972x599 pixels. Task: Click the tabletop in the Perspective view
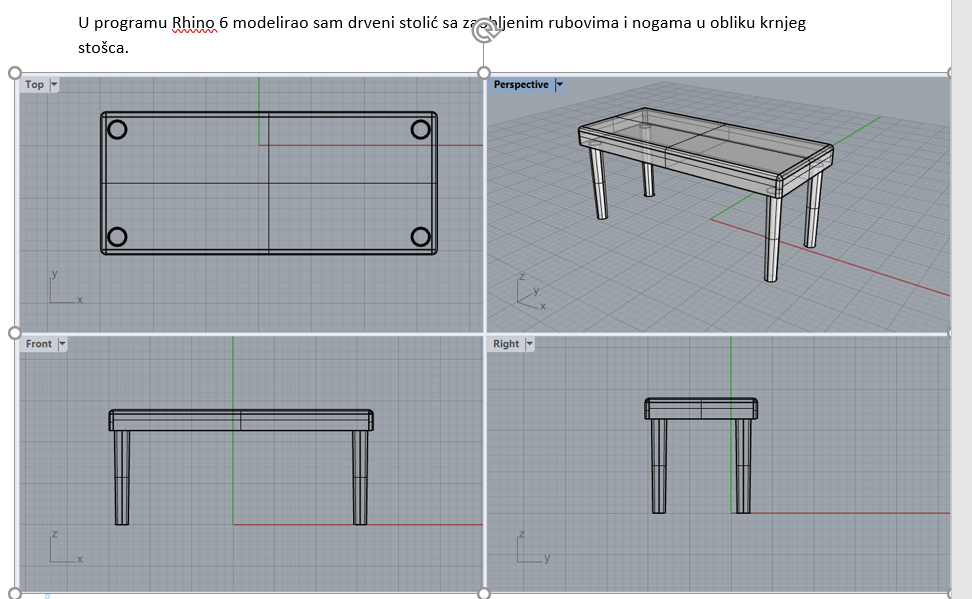pyautogui.click(x=700, y=150)
